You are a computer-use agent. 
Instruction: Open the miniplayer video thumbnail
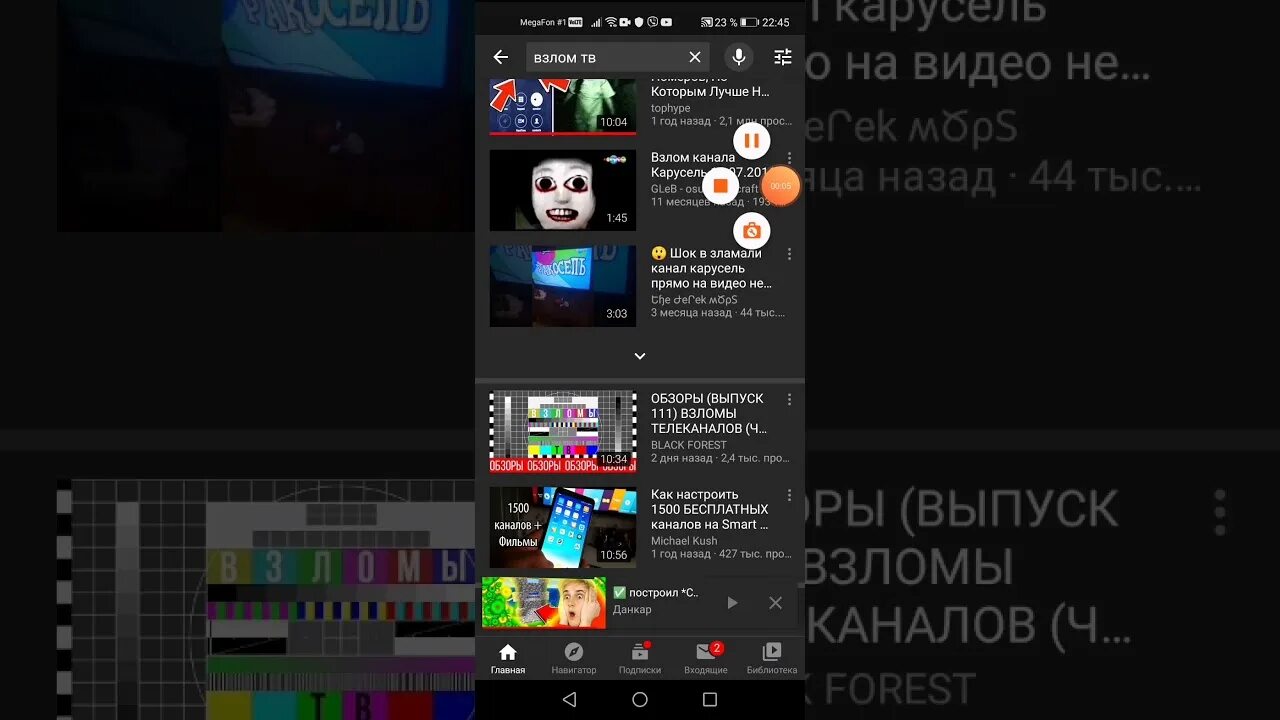tap(544, 603)
